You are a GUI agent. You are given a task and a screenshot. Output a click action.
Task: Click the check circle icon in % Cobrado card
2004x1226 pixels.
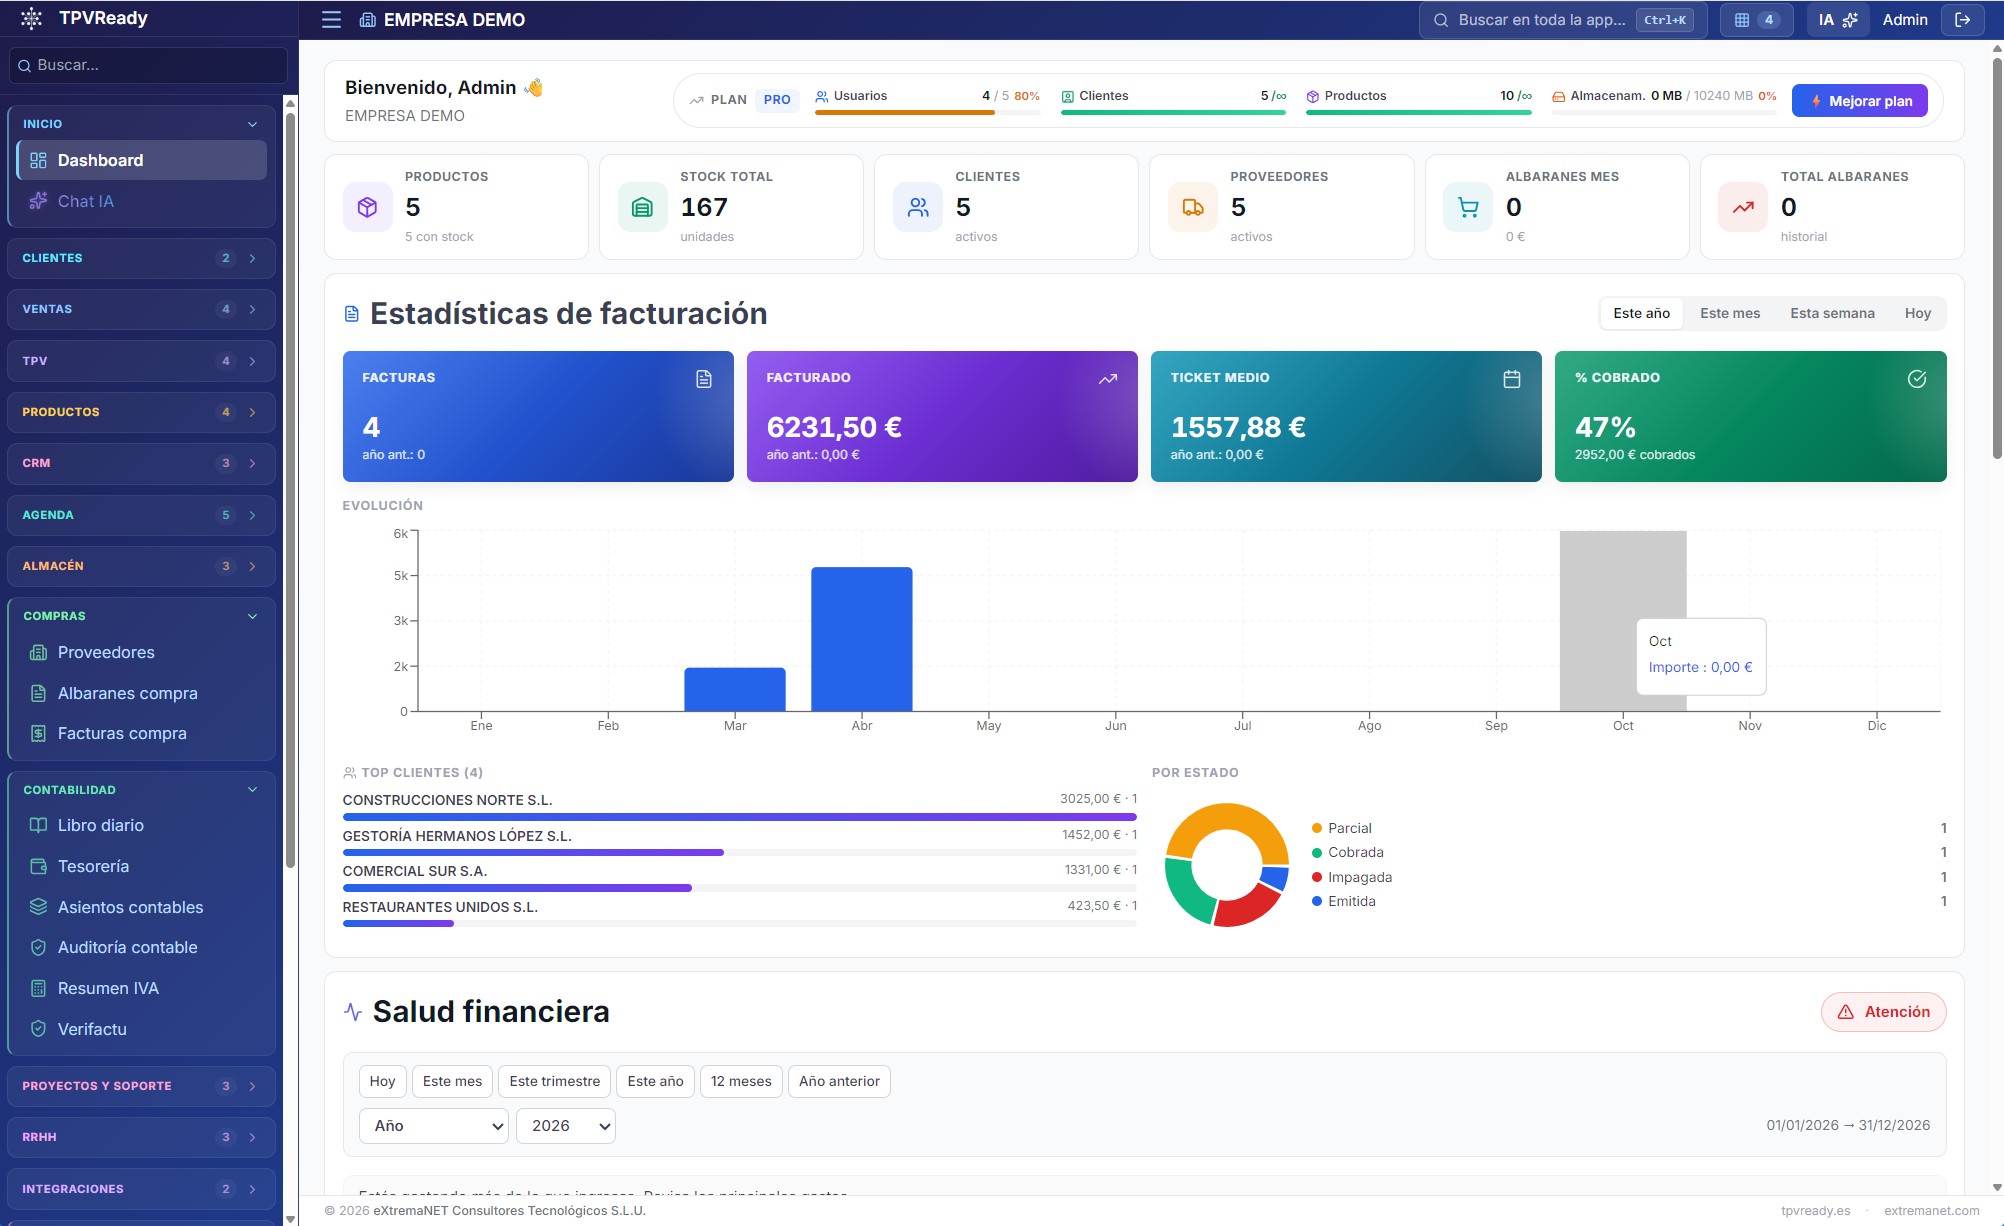[1917, 379]
